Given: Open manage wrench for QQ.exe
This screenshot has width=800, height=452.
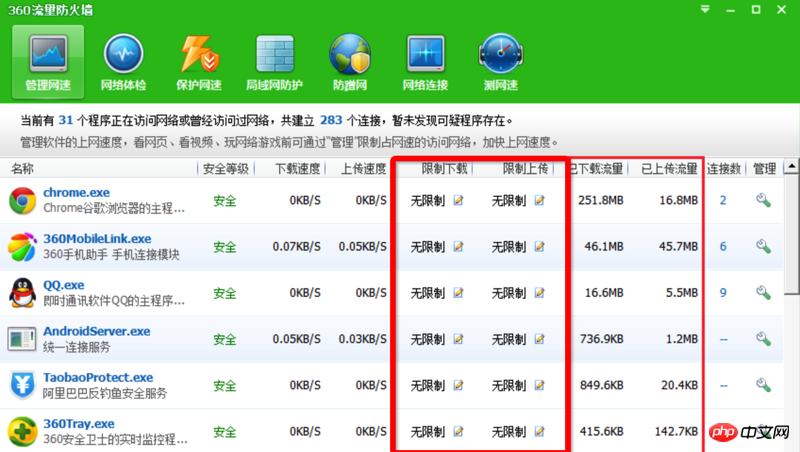Looking at the screenshot, I should (763, 293).
